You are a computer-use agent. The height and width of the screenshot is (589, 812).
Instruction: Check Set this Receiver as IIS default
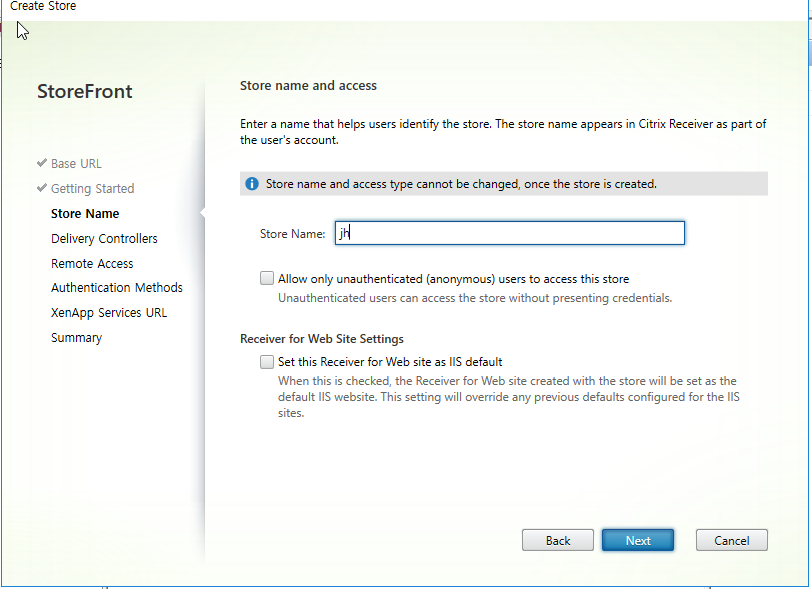pyautogui.click(x=267, y=361)
